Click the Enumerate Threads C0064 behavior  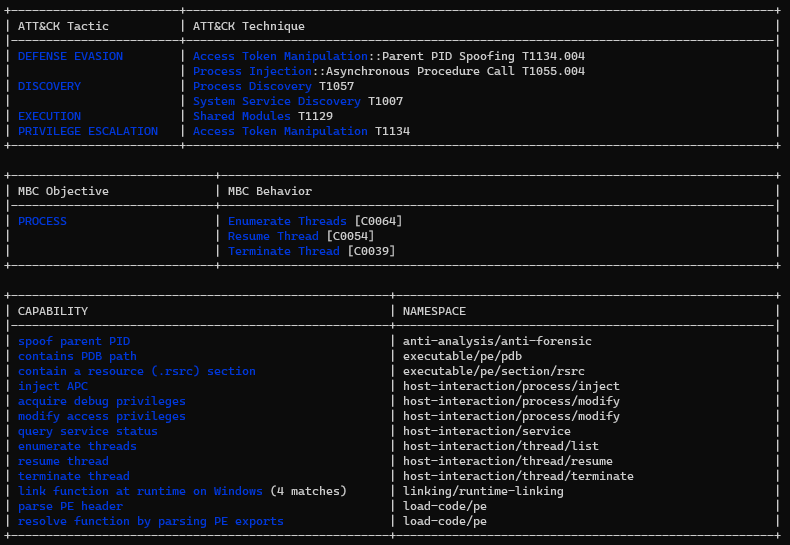click(287, 221)
